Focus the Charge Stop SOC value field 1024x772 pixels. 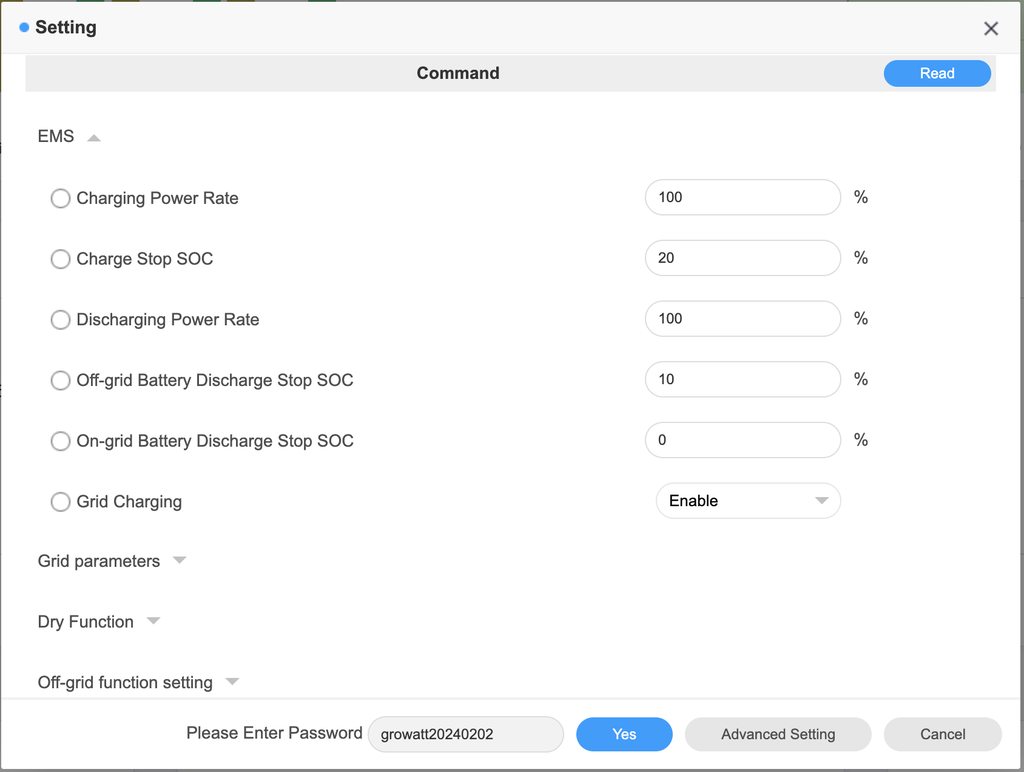(742, 258)
